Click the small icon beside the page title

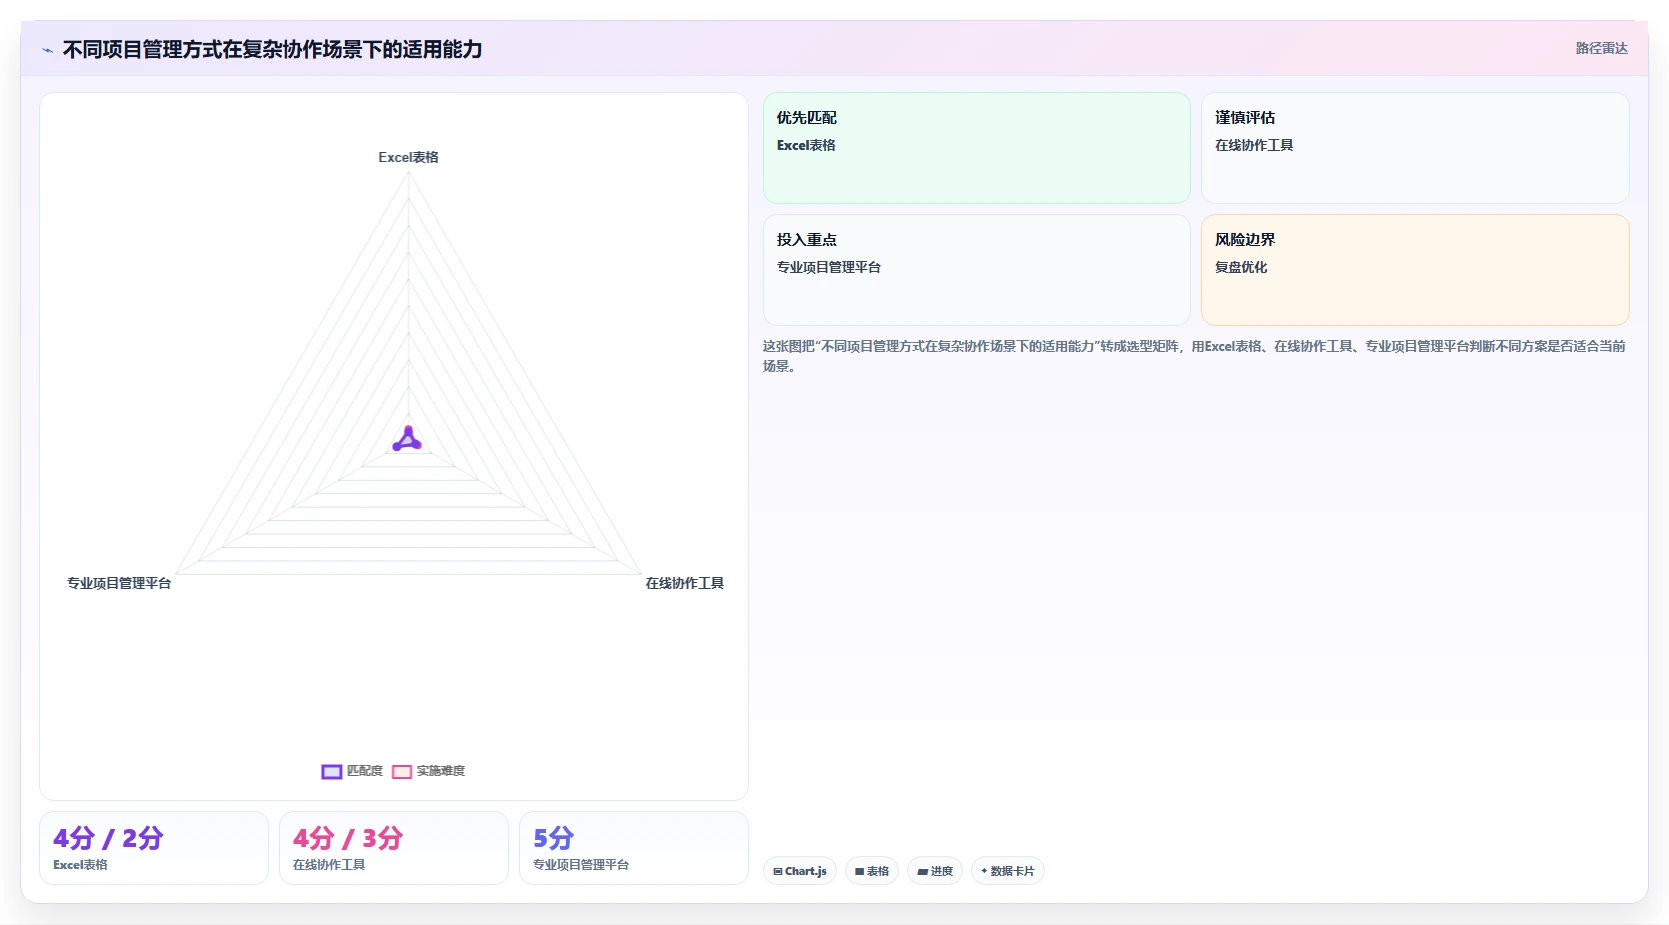click(47, 50)
